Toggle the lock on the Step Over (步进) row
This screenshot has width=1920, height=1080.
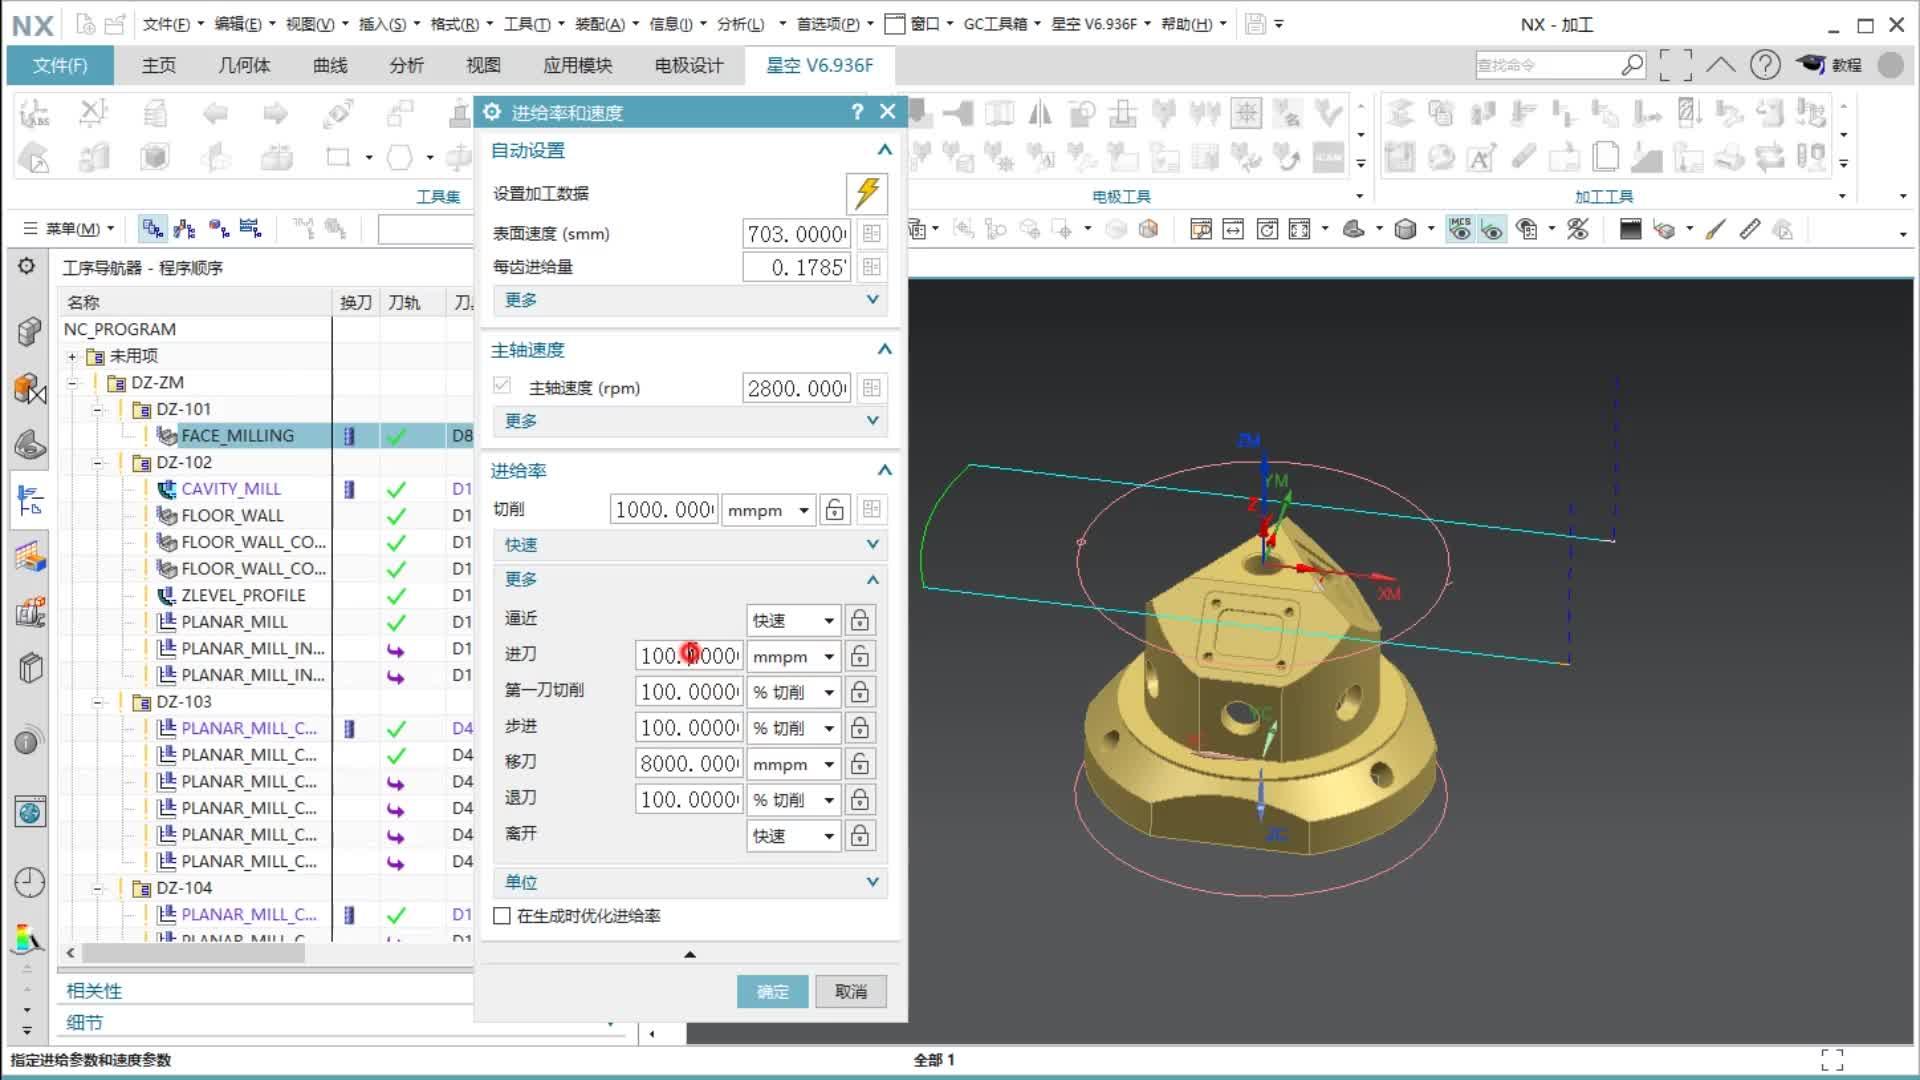coord(859,728)
